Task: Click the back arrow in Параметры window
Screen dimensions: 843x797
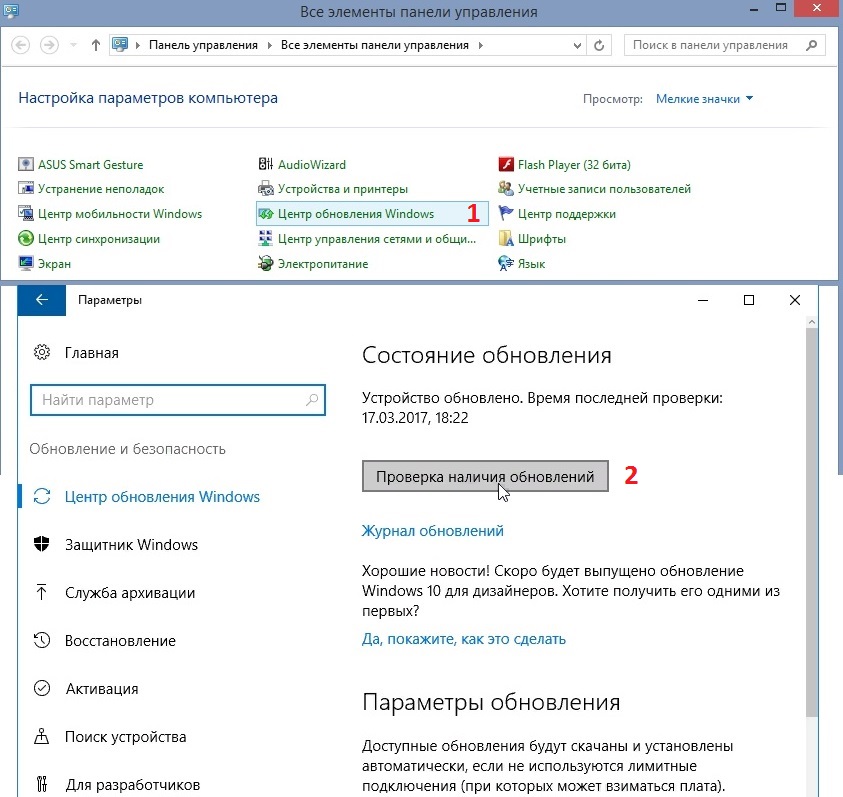Action: [x=42, y=300]
